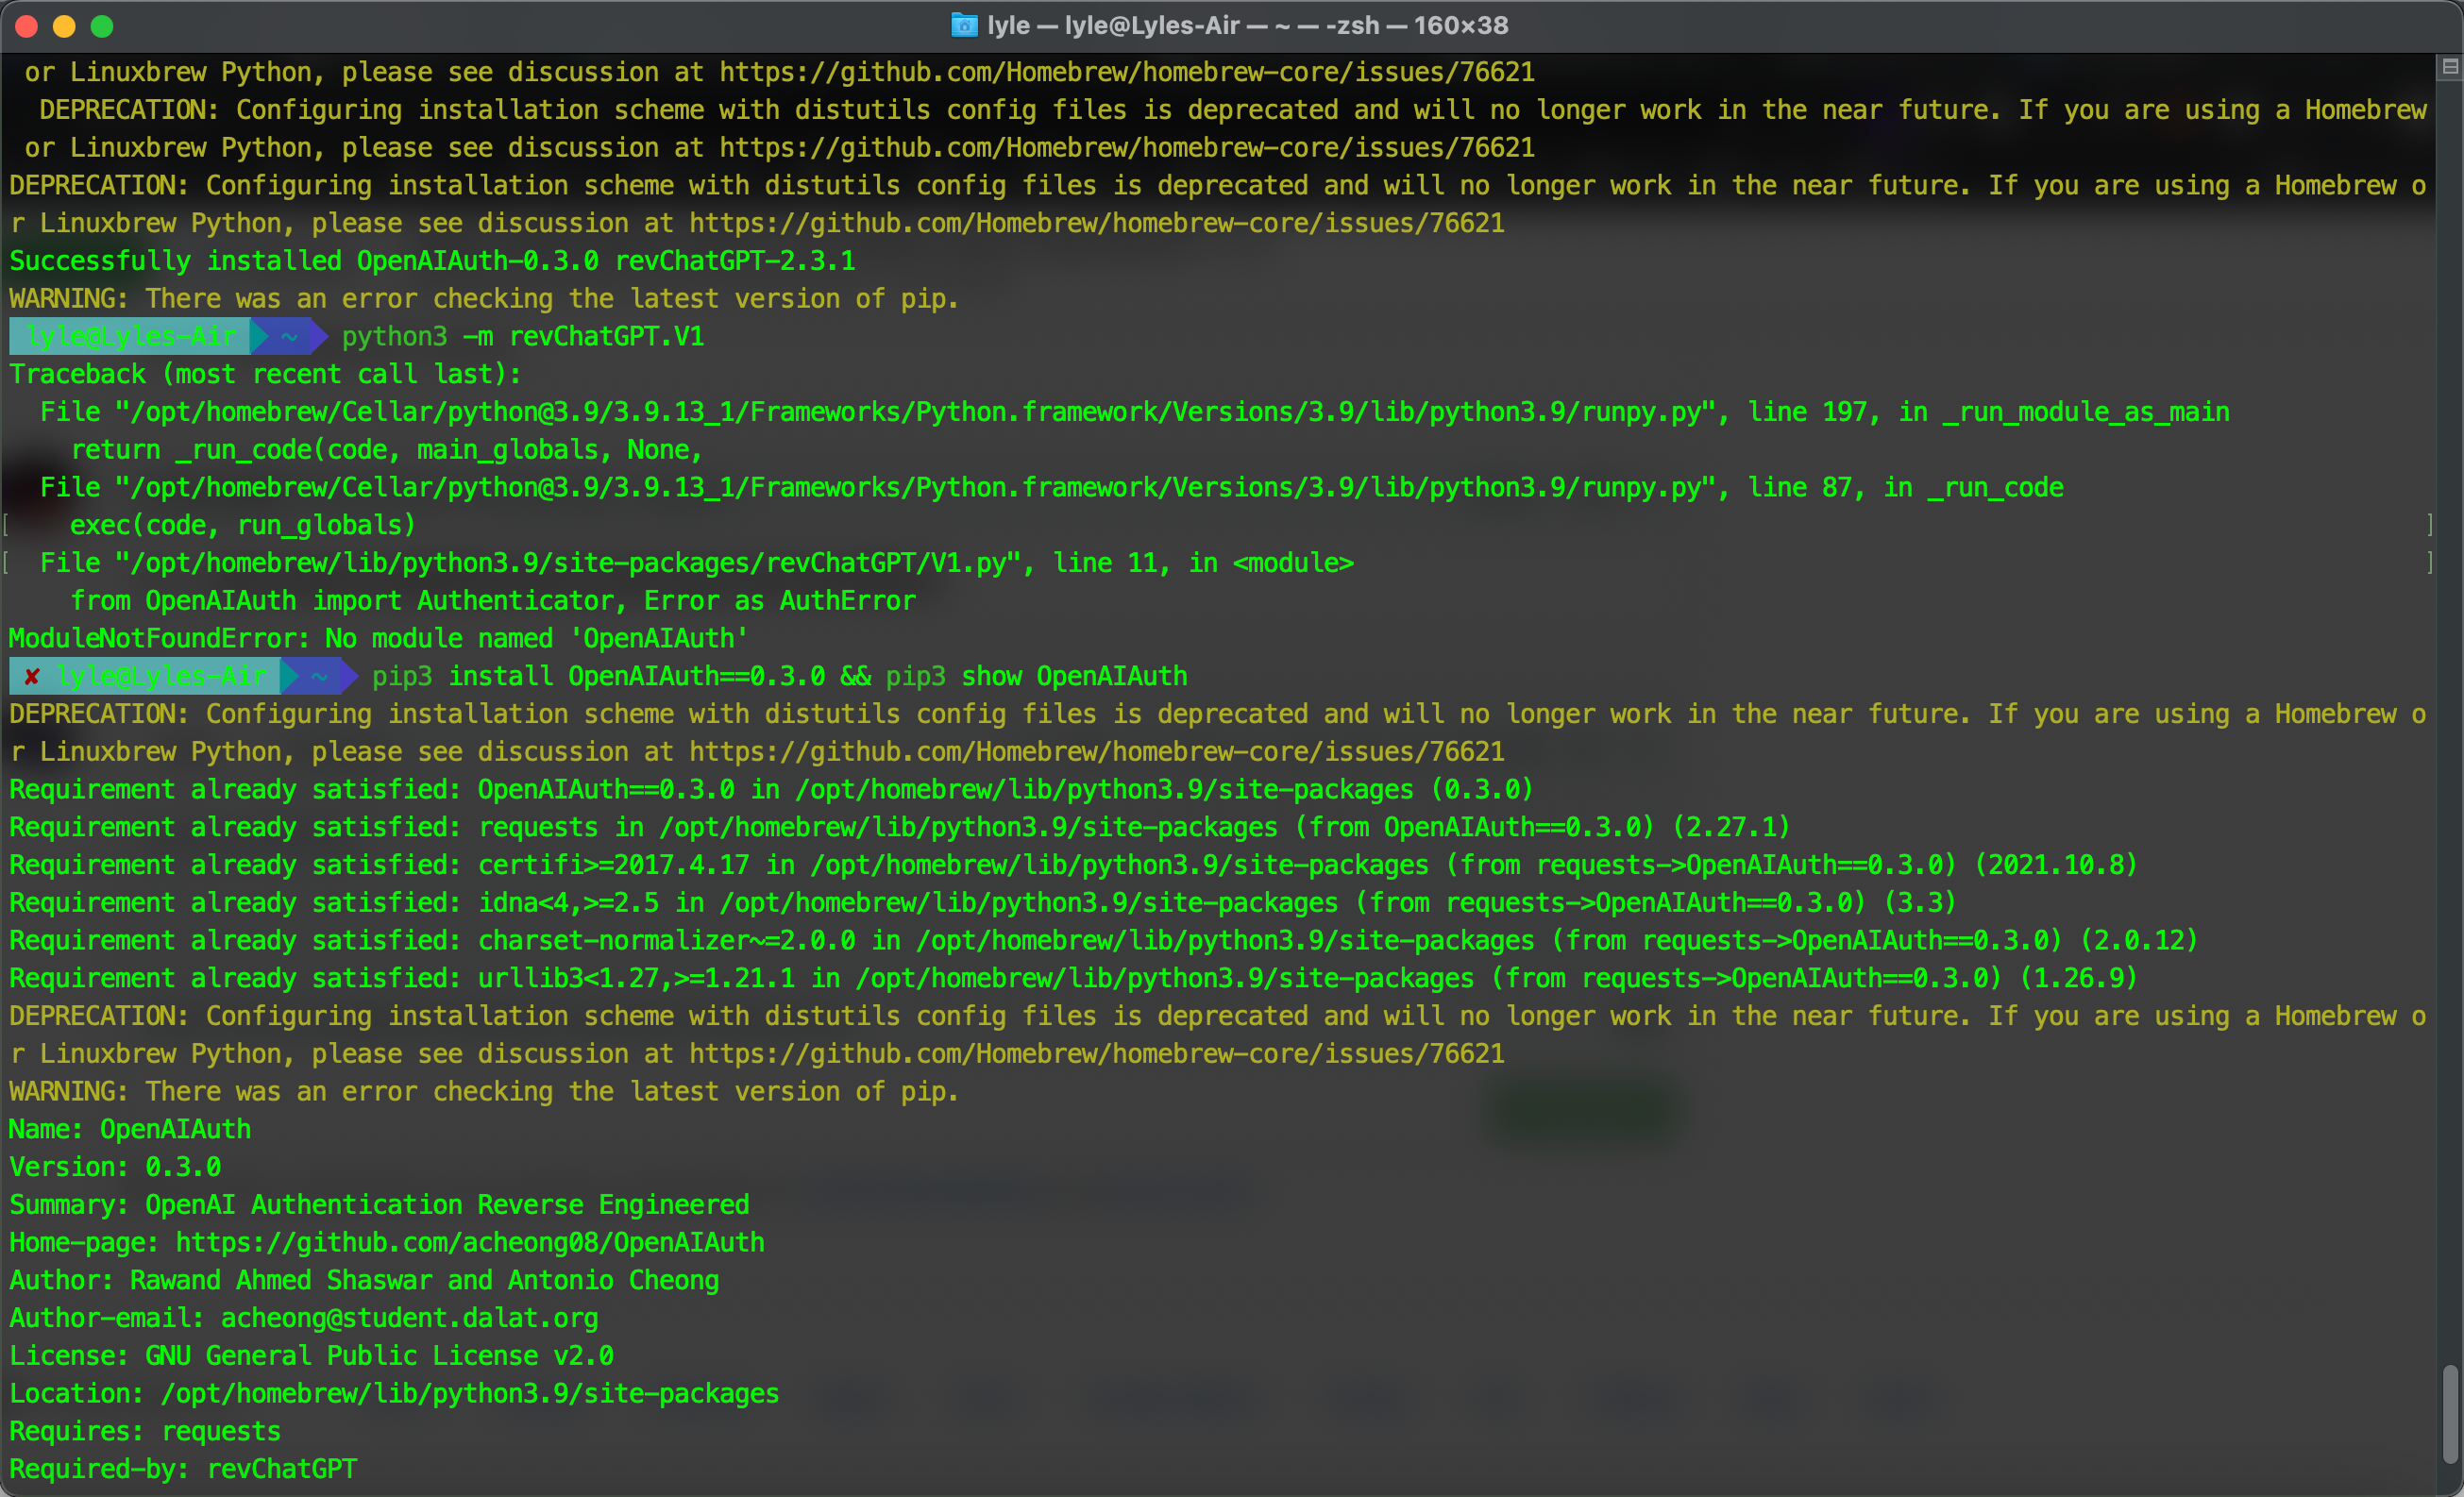Click the split-pane indicator icon at top right
The image size is (2464, 1497).
(x=2449, y=66)
